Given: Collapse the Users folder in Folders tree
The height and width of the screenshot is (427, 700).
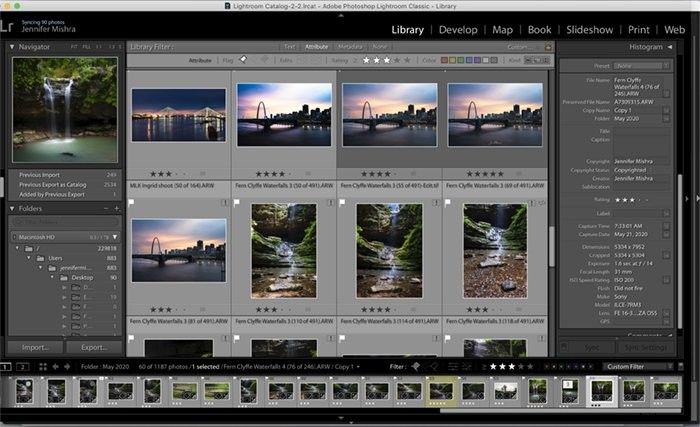Looking at the screenshot, I should tap(29, 258).
